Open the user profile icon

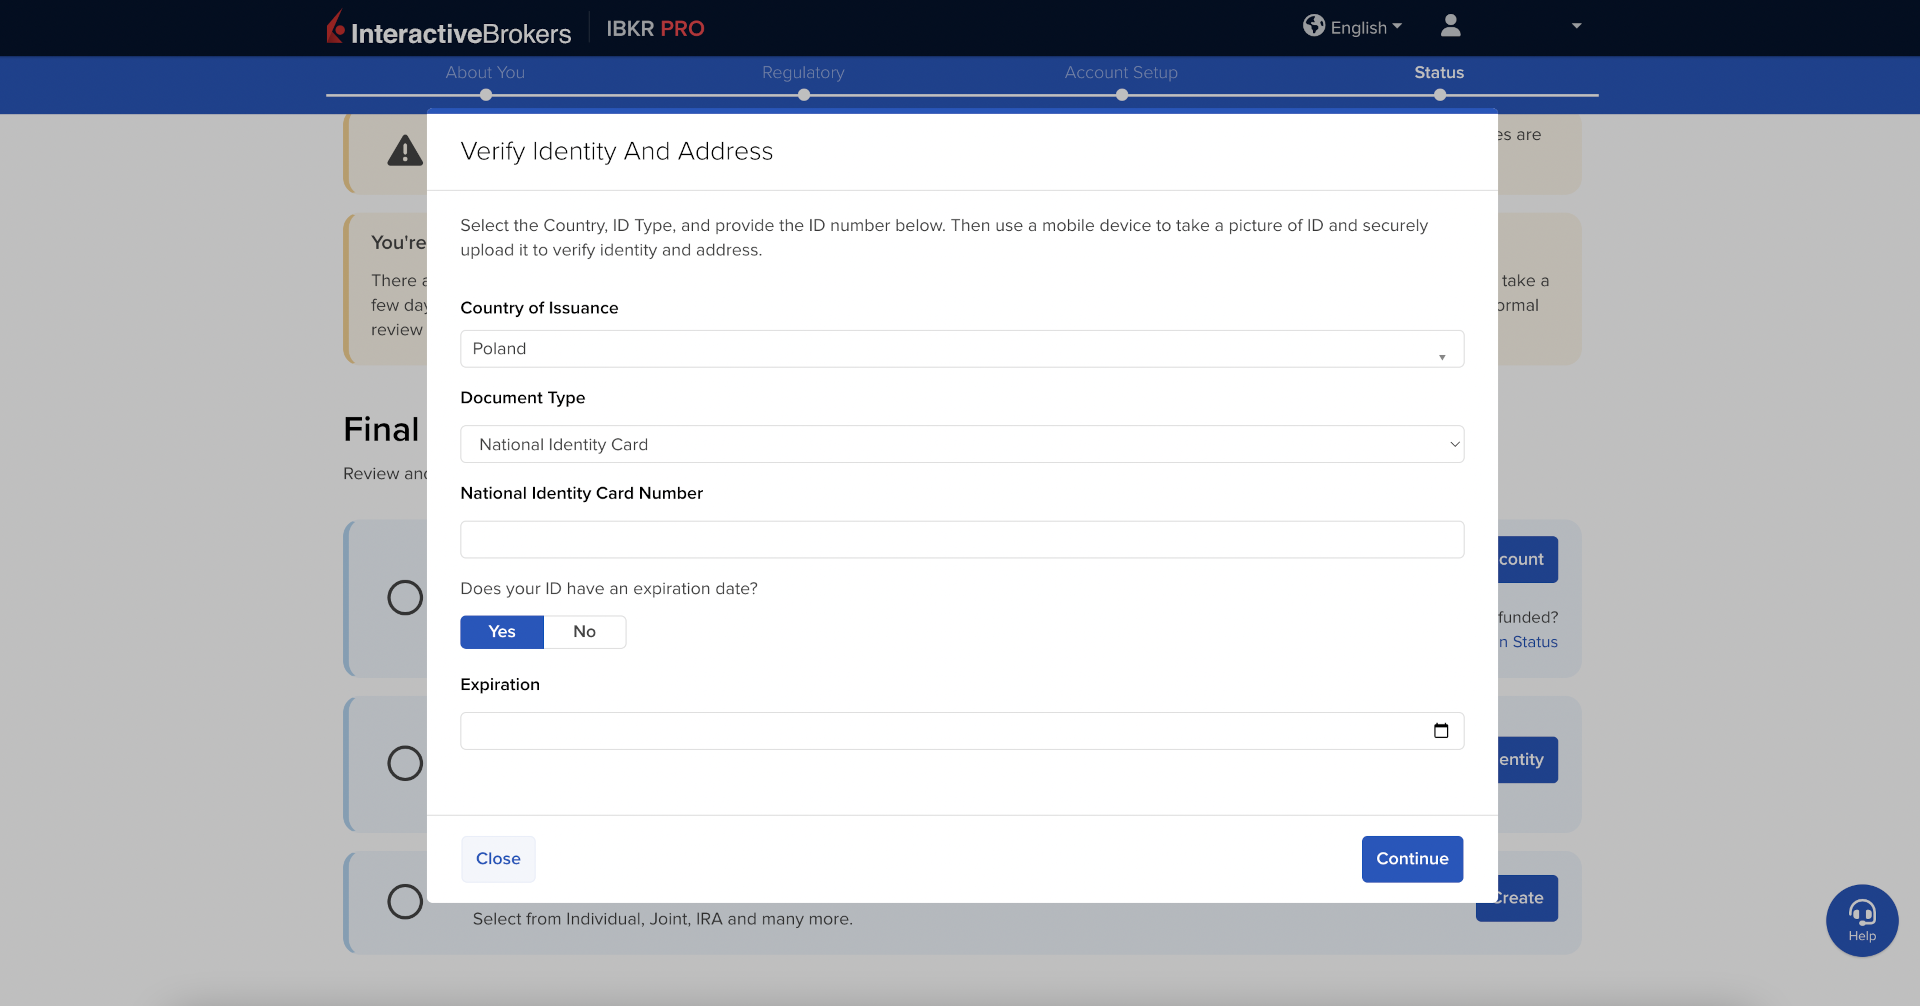pyautogui.click(x=1450, y=26)
